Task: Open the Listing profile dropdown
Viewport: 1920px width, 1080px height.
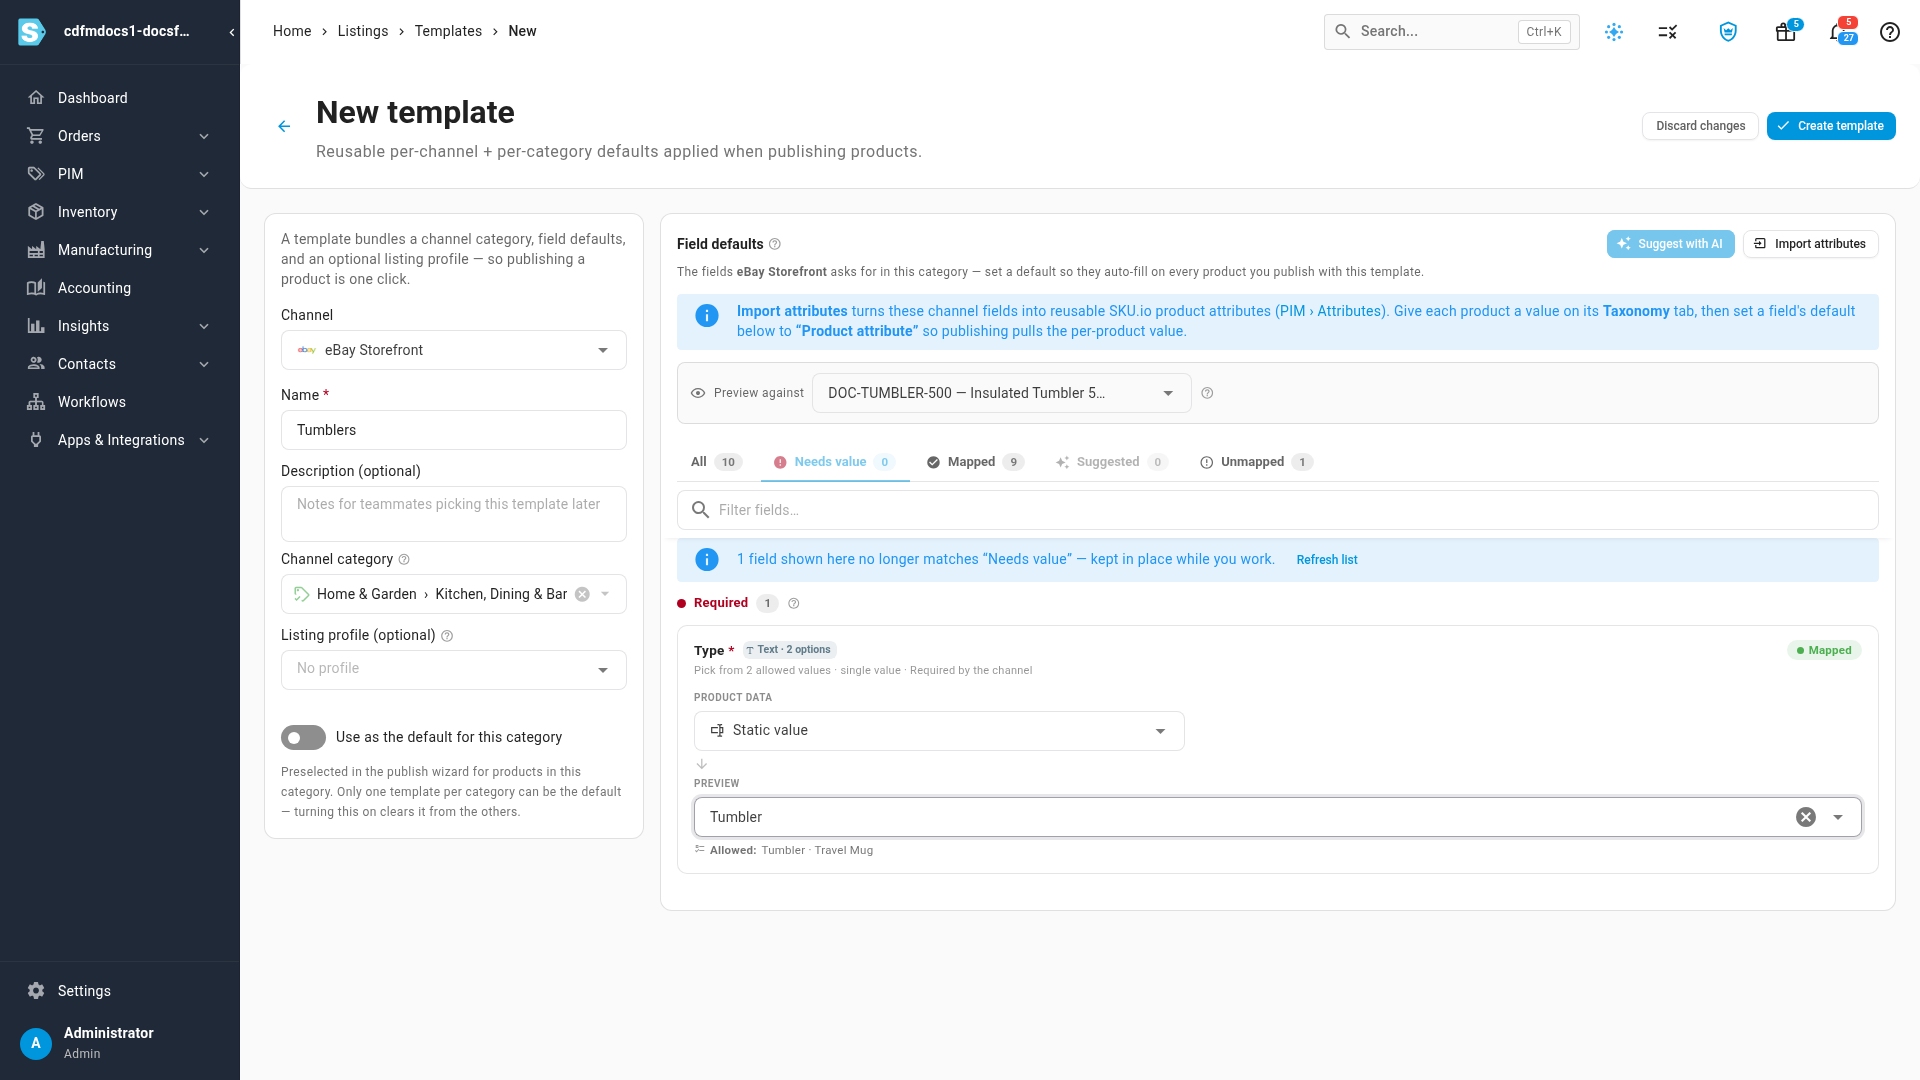Action: (x=454, y=670)
